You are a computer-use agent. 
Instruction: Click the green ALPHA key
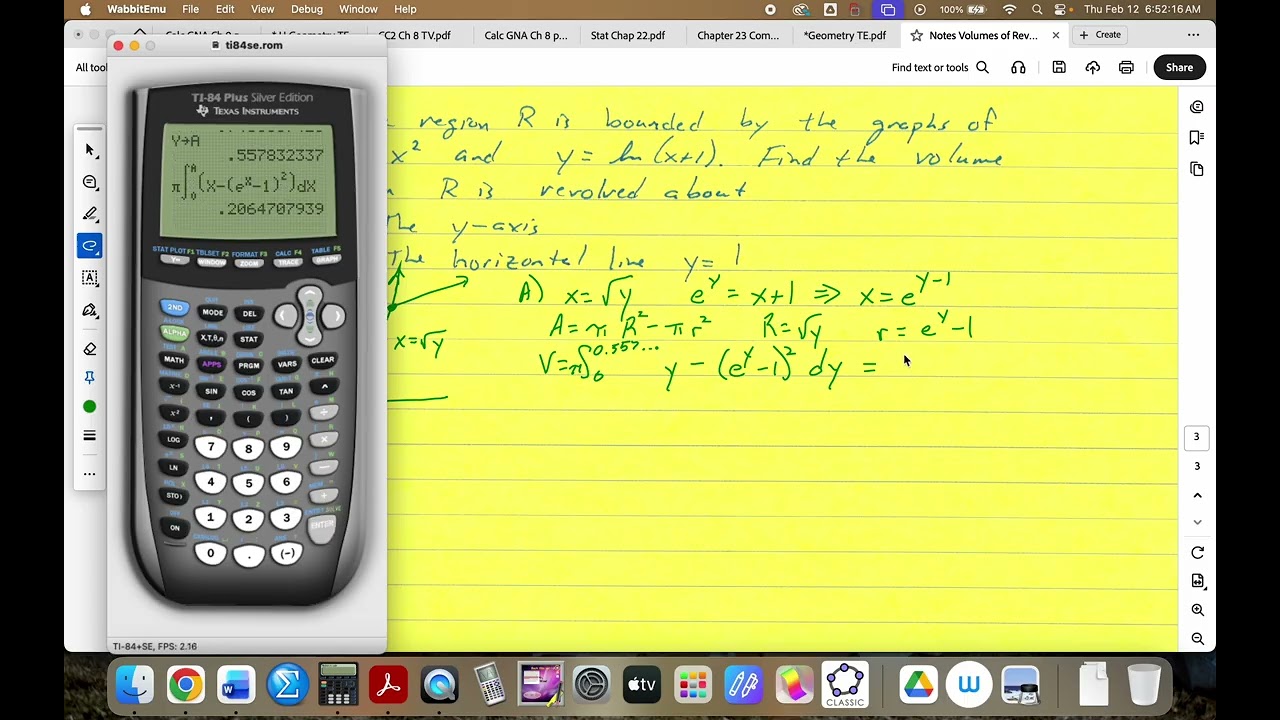175,332
